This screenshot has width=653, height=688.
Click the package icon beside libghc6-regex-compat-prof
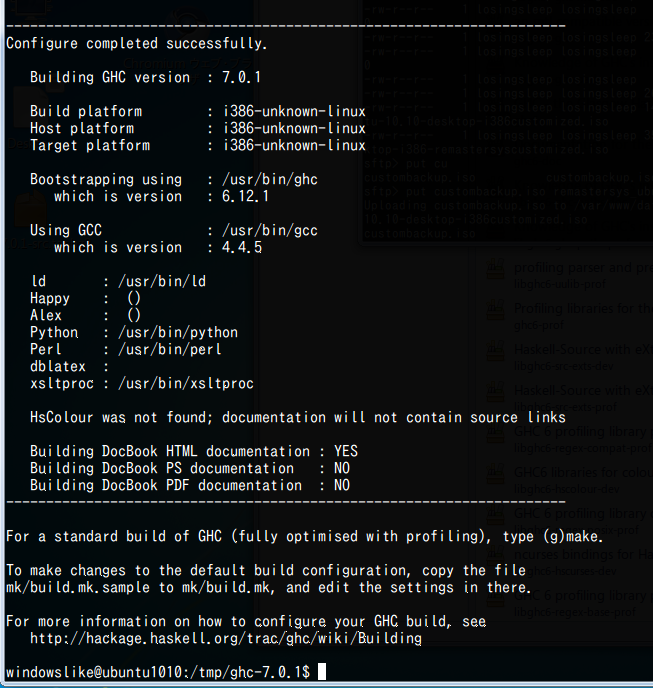pyautogui.click(x=496, y=433)
